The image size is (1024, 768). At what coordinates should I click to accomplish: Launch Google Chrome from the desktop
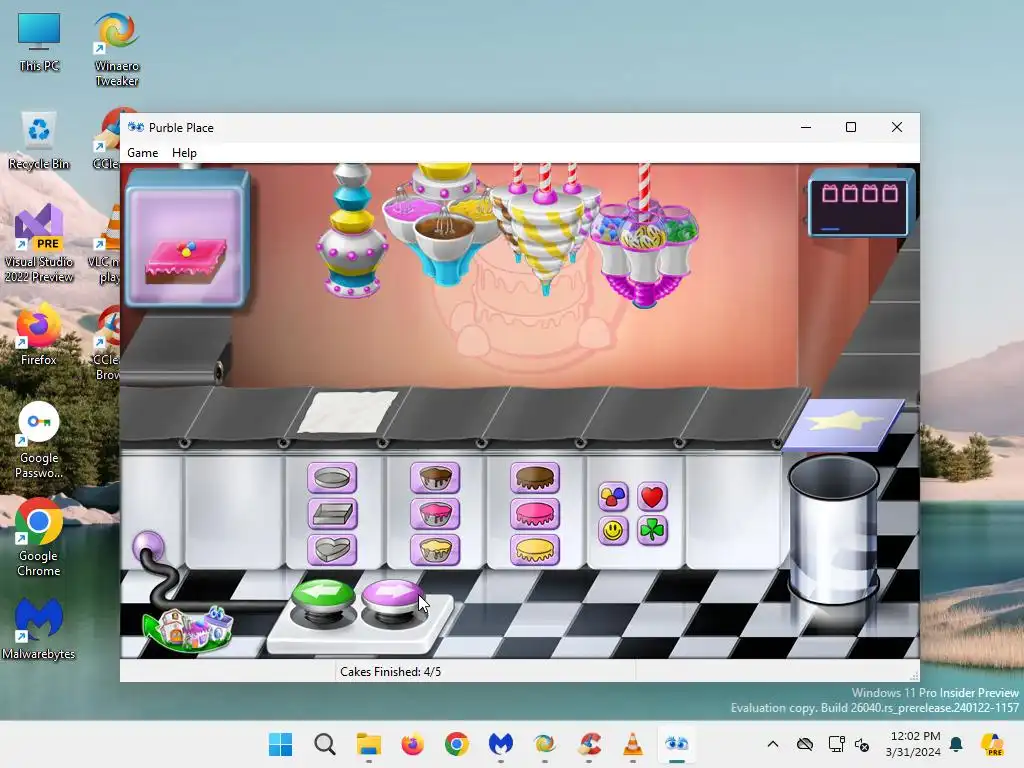[39, 538]
